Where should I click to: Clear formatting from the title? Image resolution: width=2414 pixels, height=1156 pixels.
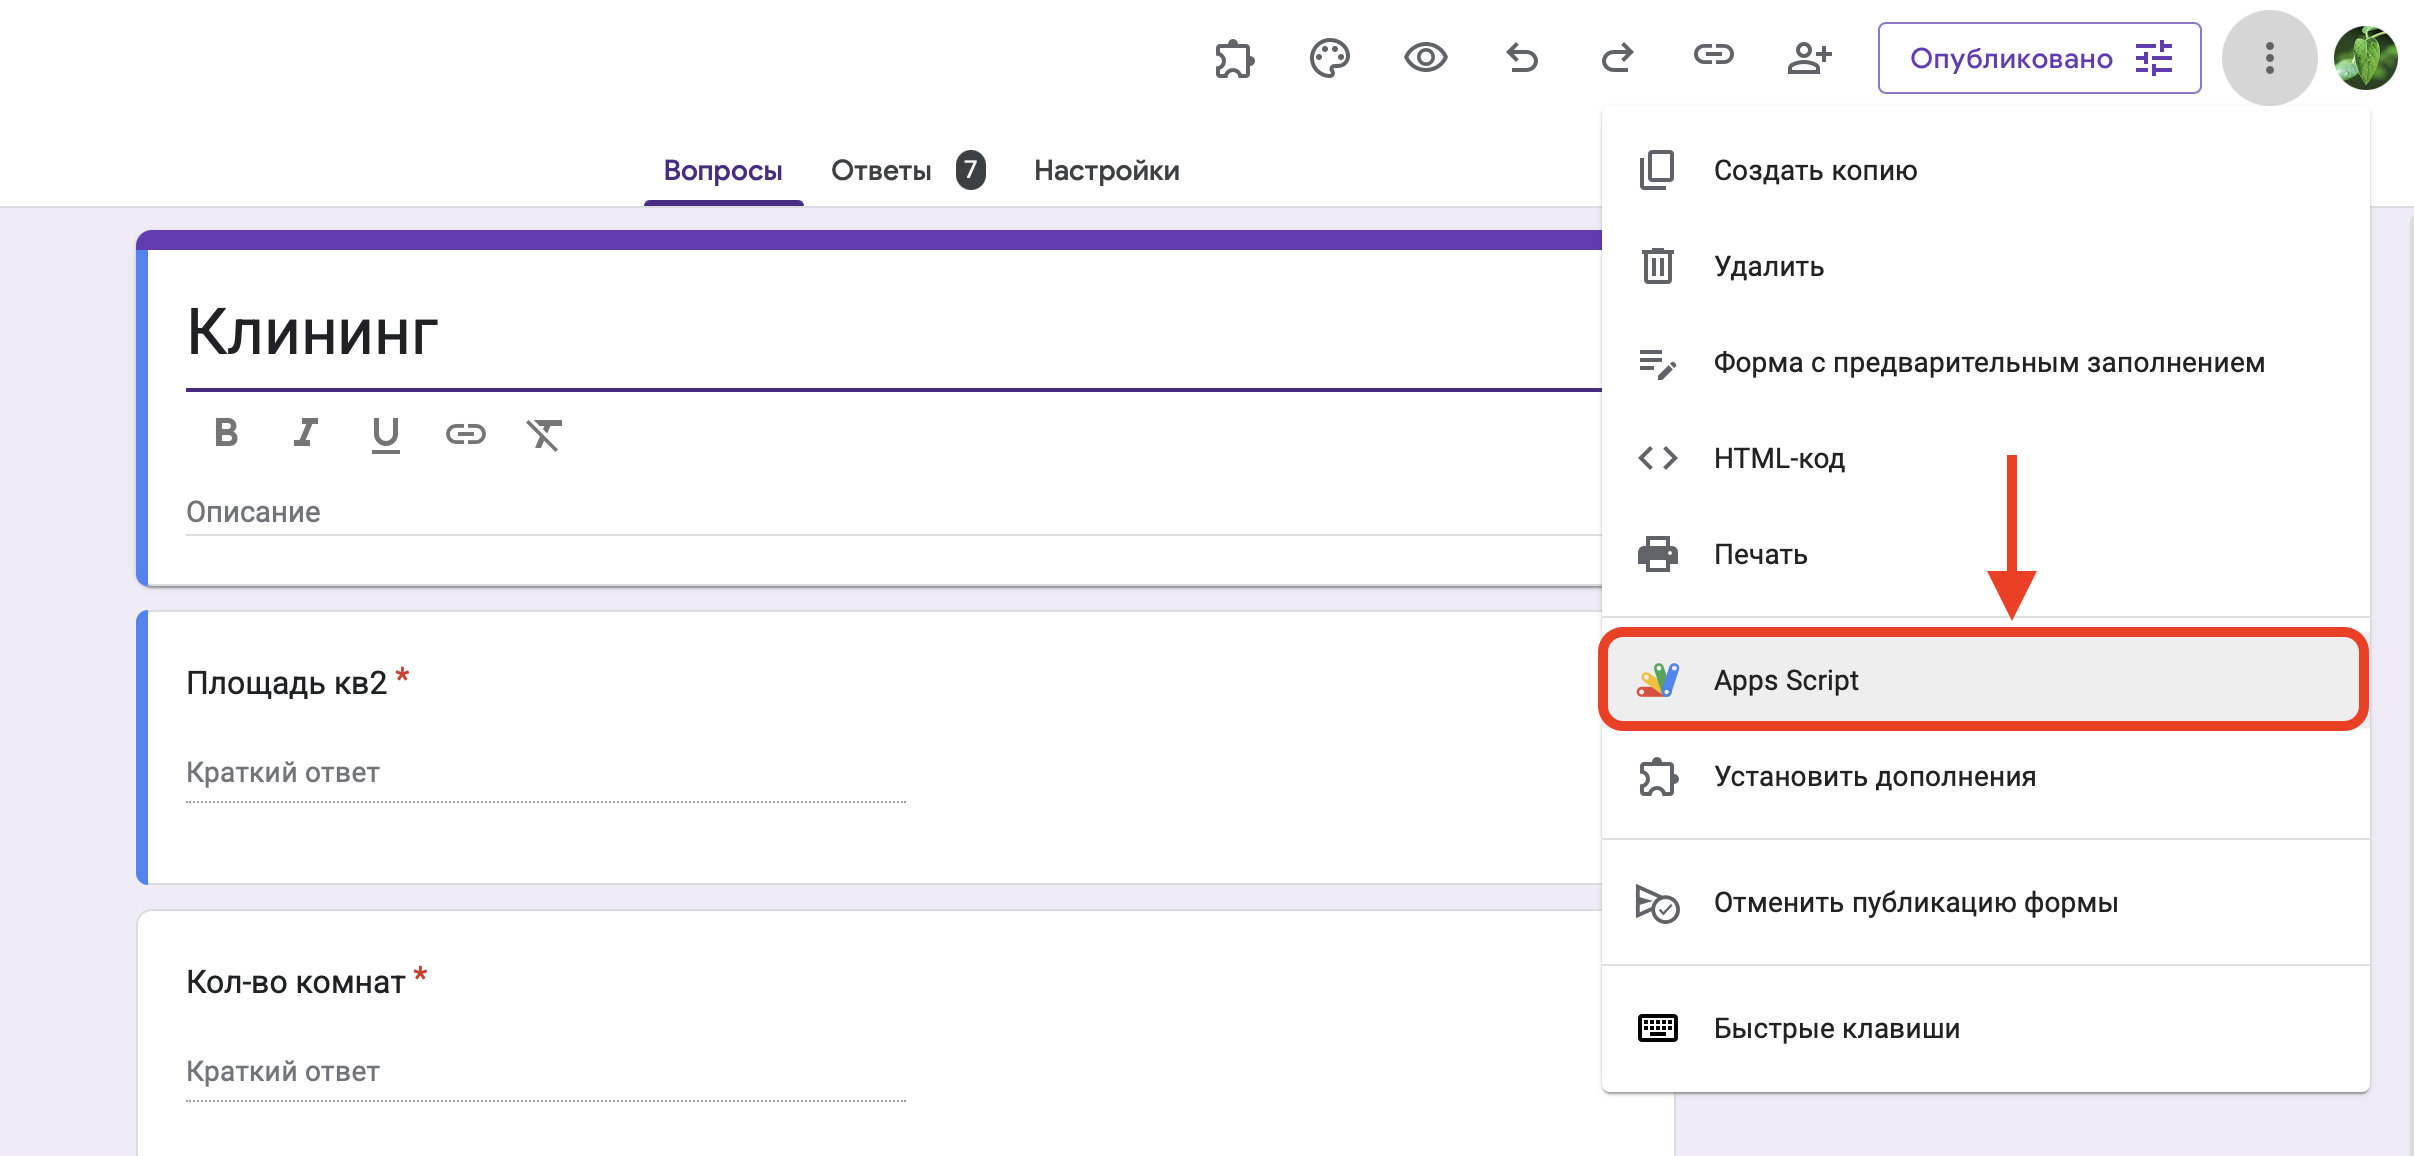click(x=544, y=434)
